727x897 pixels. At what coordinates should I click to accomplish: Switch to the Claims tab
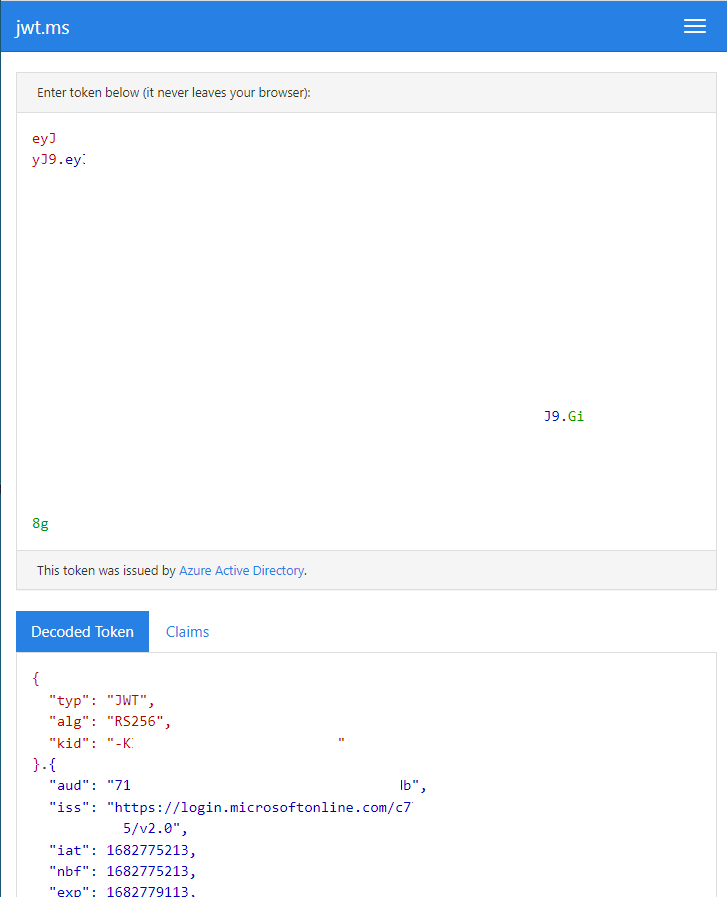(187, 631)
